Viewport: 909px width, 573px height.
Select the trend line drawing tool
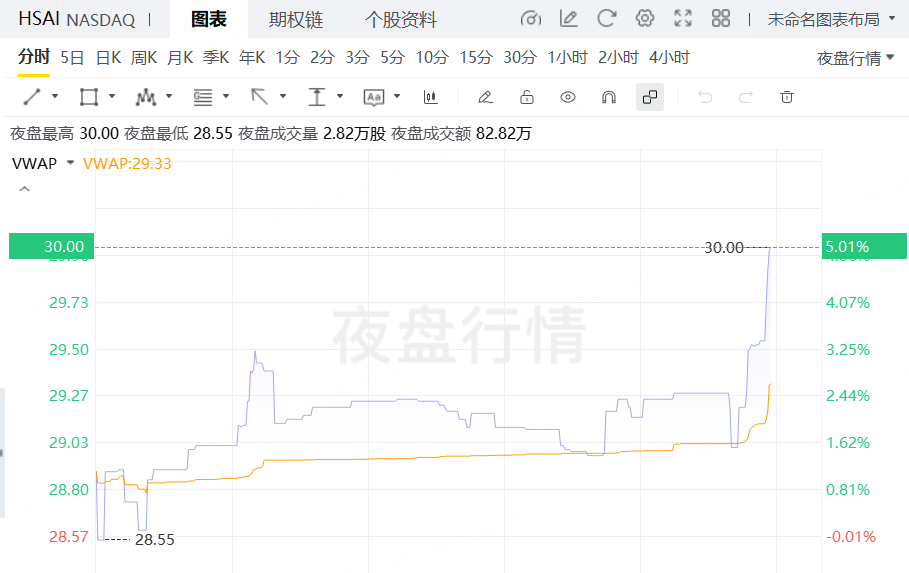(x=32, y=97)
